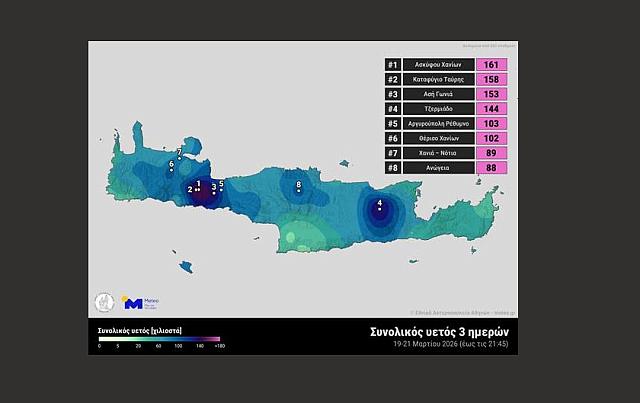Image resolution: width=640 pixels, height=403 pixels.
Task: Select map marker 3 on the map
Action: click(x=213, y=188)
